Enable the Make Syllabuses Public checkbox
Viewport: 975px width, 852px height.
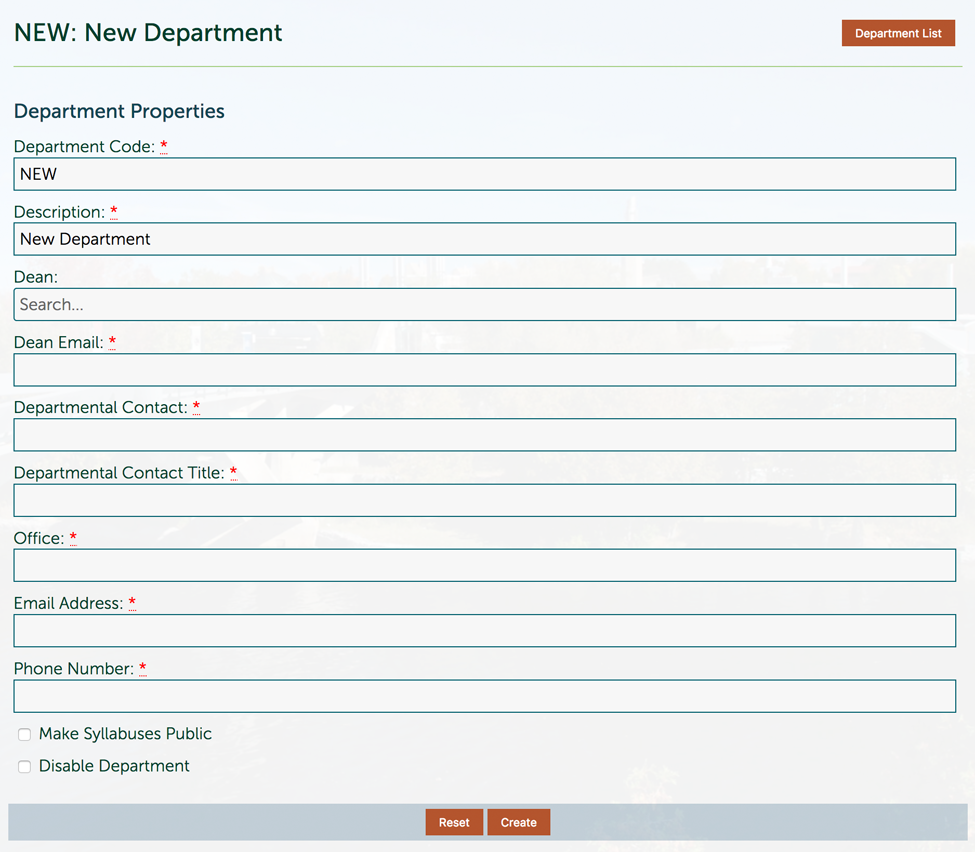point(25,735)
